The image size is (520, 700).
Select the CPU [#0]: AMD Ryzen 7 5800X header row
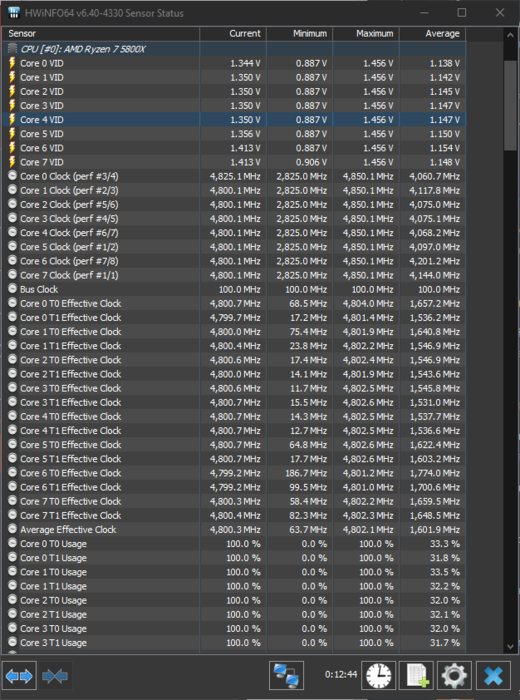click(234, 49)
